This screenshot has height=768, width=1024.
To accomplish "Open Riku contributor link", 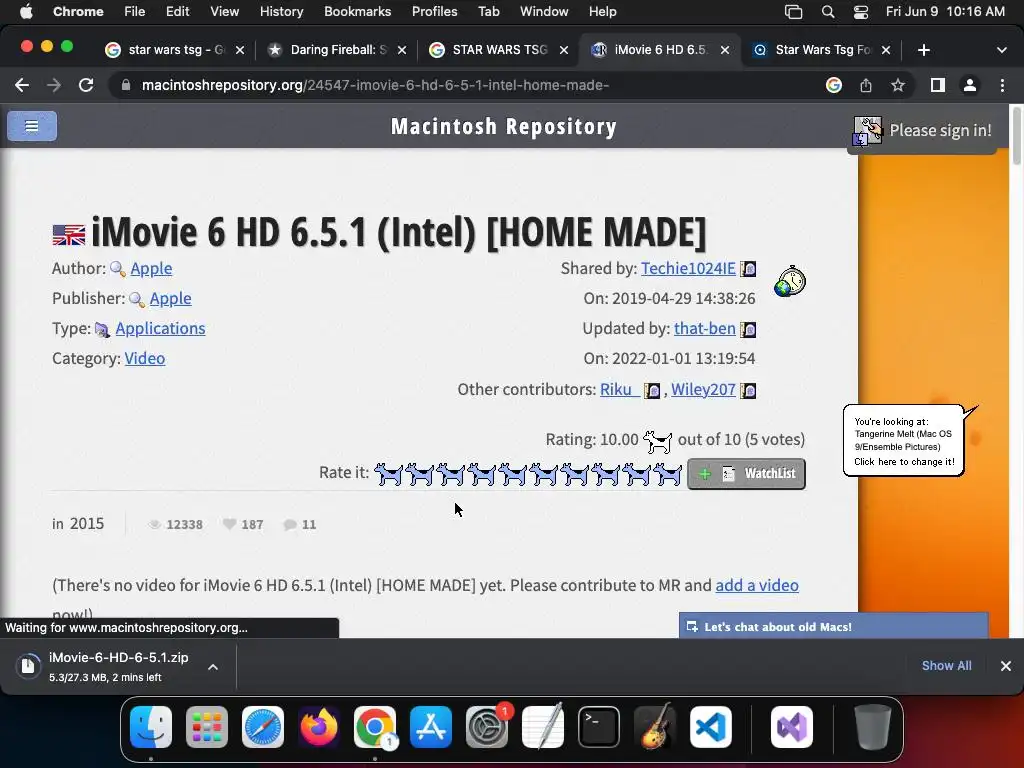I will [618, 390].
